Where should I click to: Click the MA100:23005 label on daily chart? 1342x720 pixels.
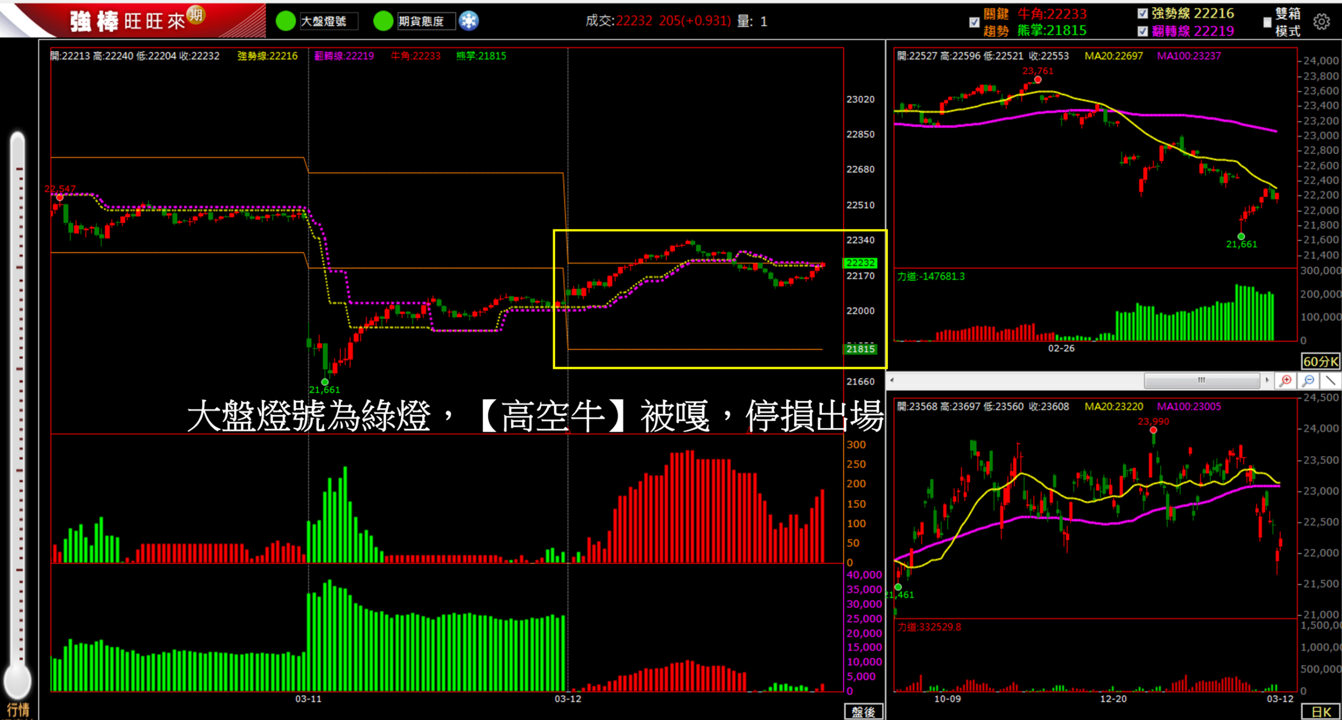(1189, 406)
